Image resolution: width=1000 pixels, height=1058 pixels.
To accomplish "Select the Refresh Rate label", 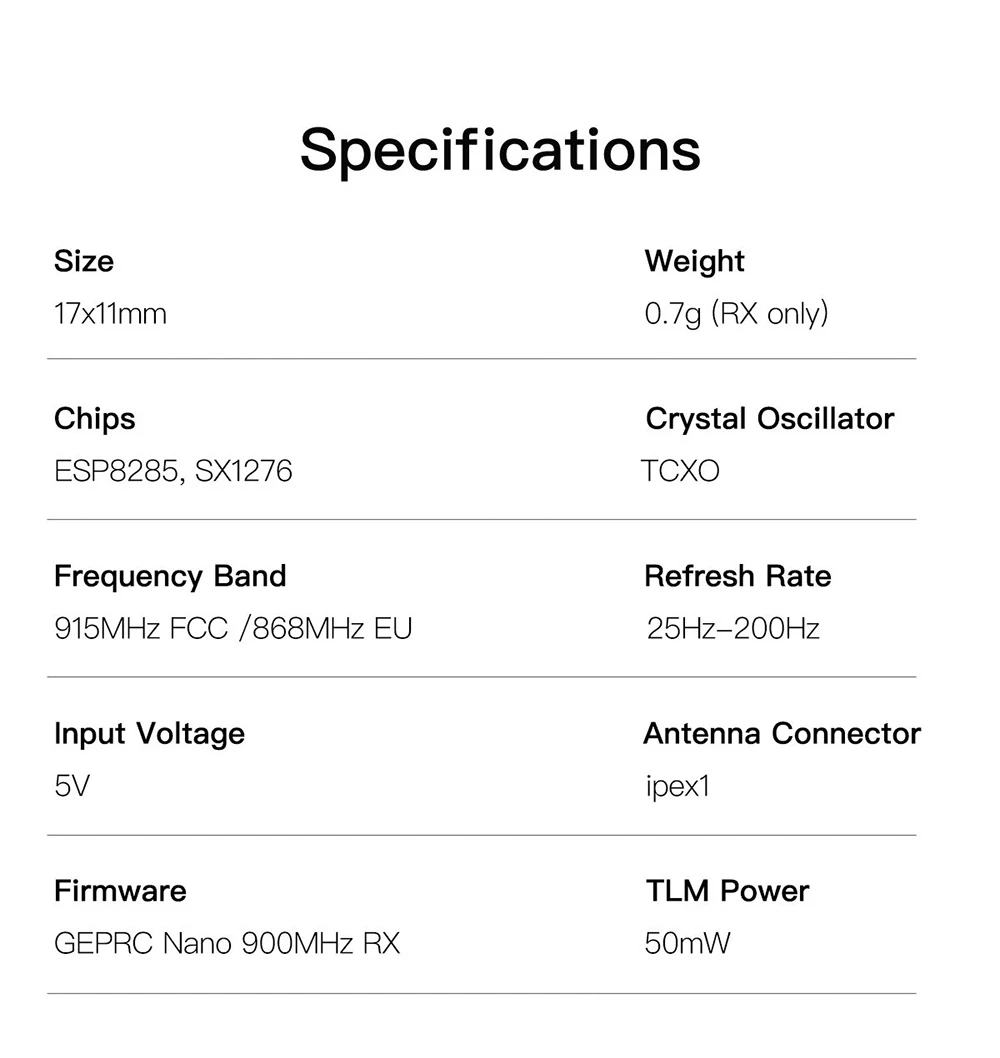I will coord(738,576).
